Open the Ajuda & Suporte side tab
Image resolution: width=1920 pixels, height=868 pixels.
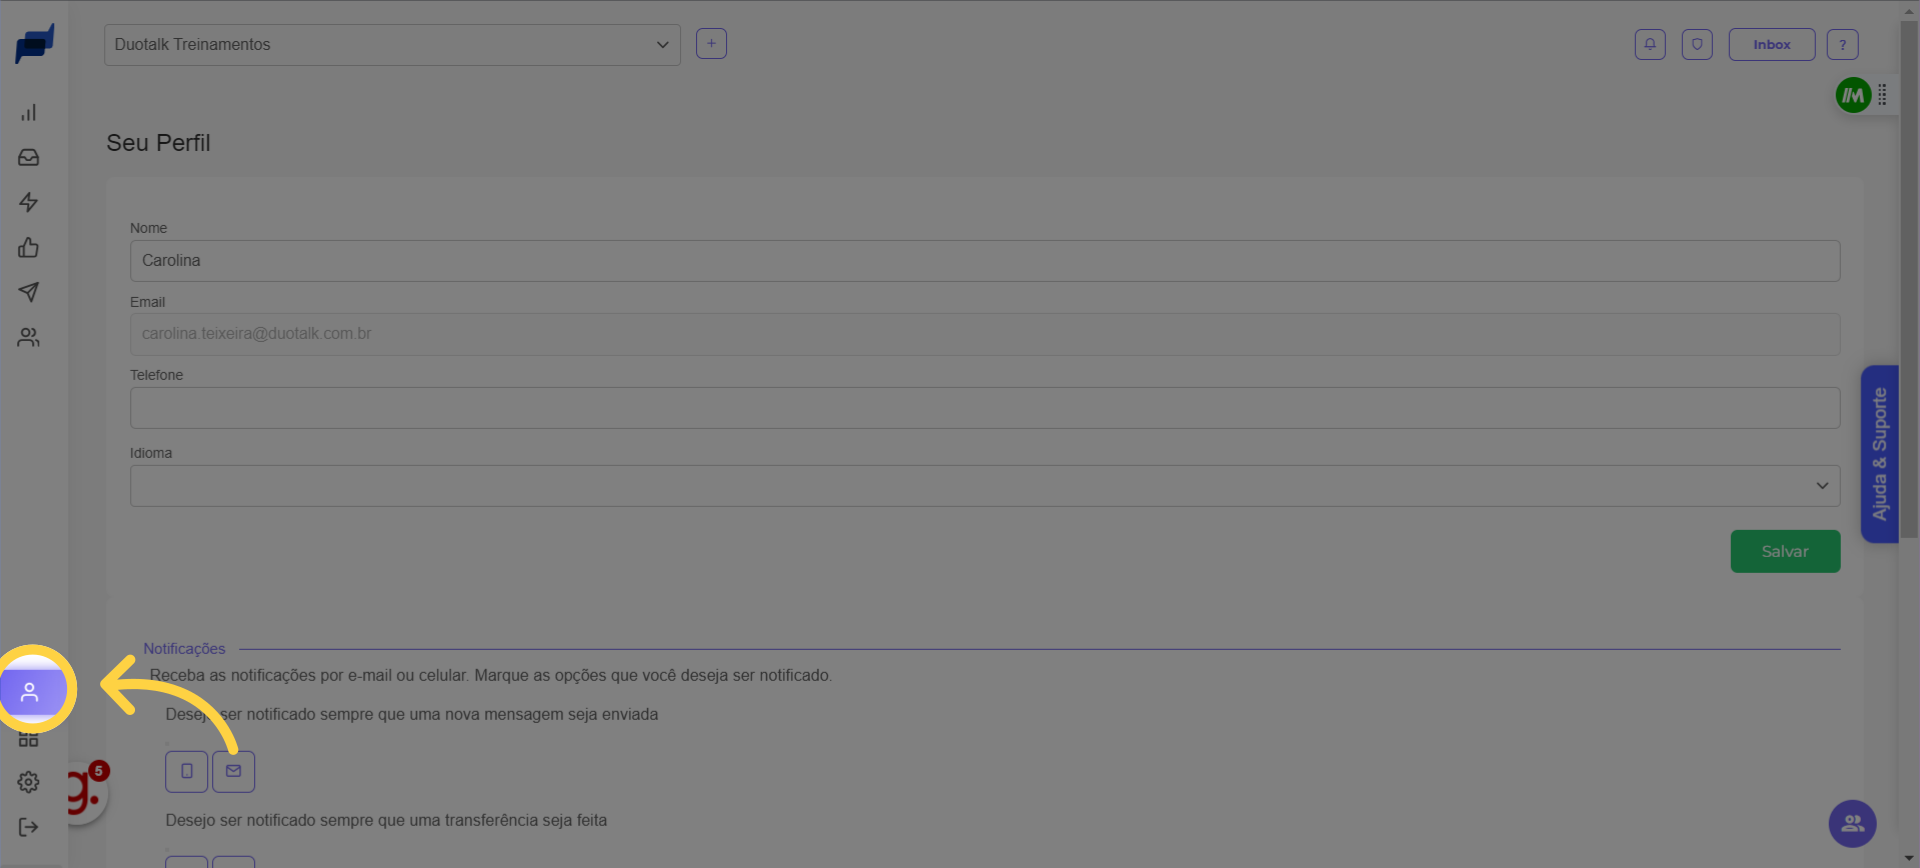[x=1879, y=454]
